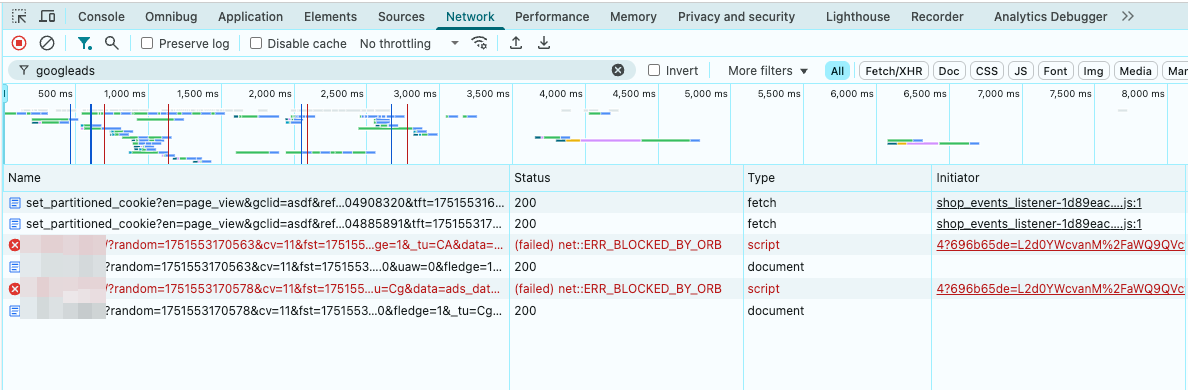This screenshot has width=1188, height=390.
Task: Filter by Img requests
Action: click(x=1093, y=71)
